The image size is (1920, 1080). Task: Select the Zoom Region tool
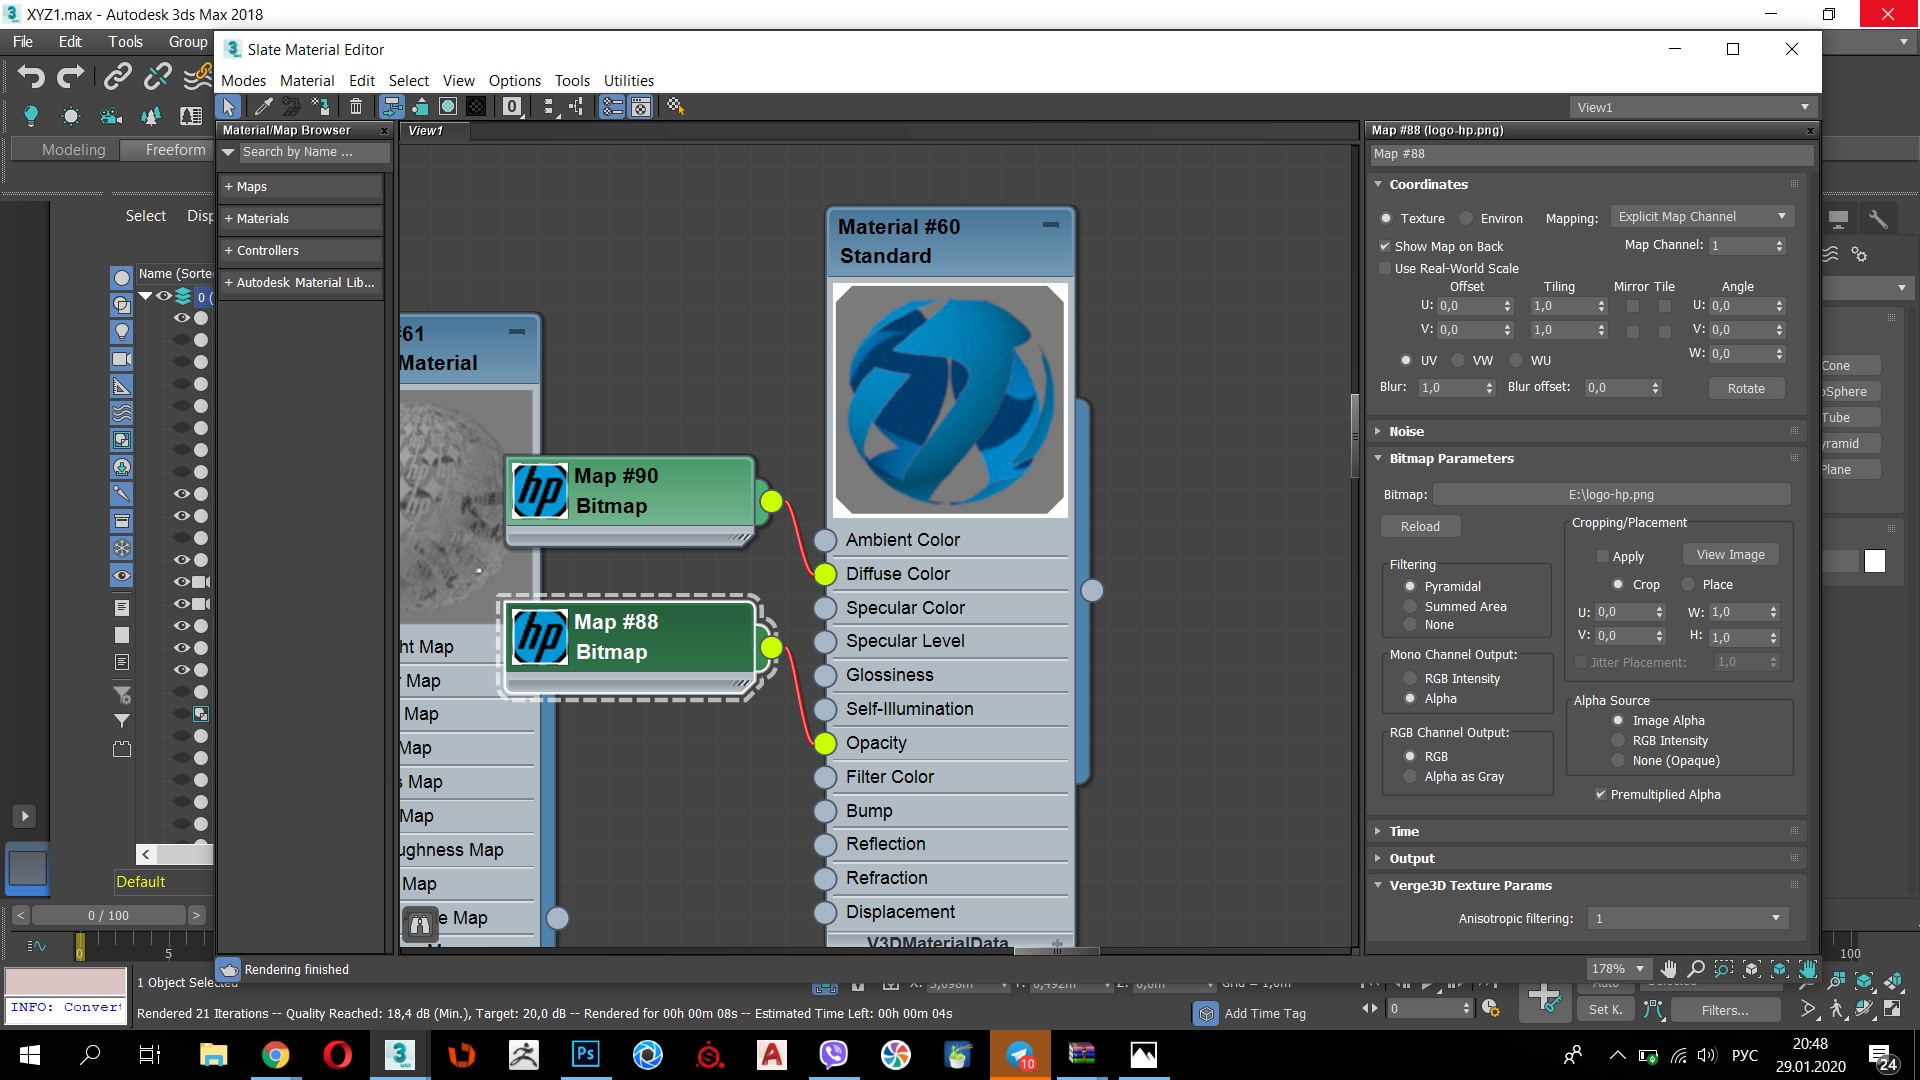click(1724, 968)
